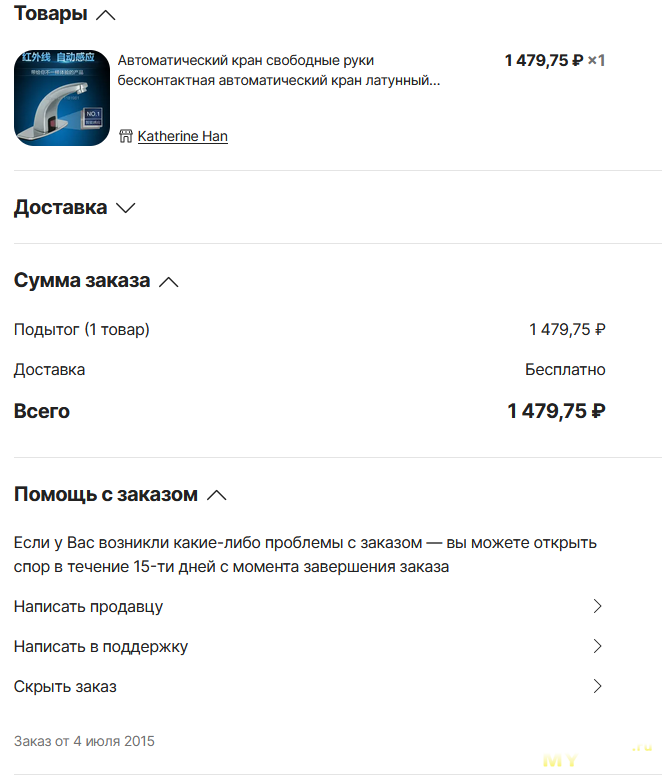Click arrow icon next to Скрыть заказ
The height and width of the screenshot is (777, 662).
point(598,686)
